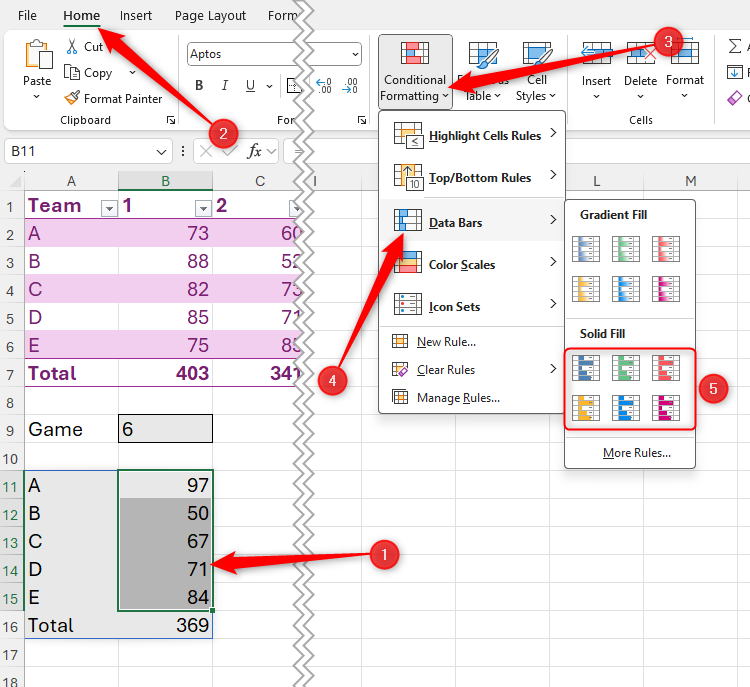Choose Manage Rules... from the menu

coord(459,397)
